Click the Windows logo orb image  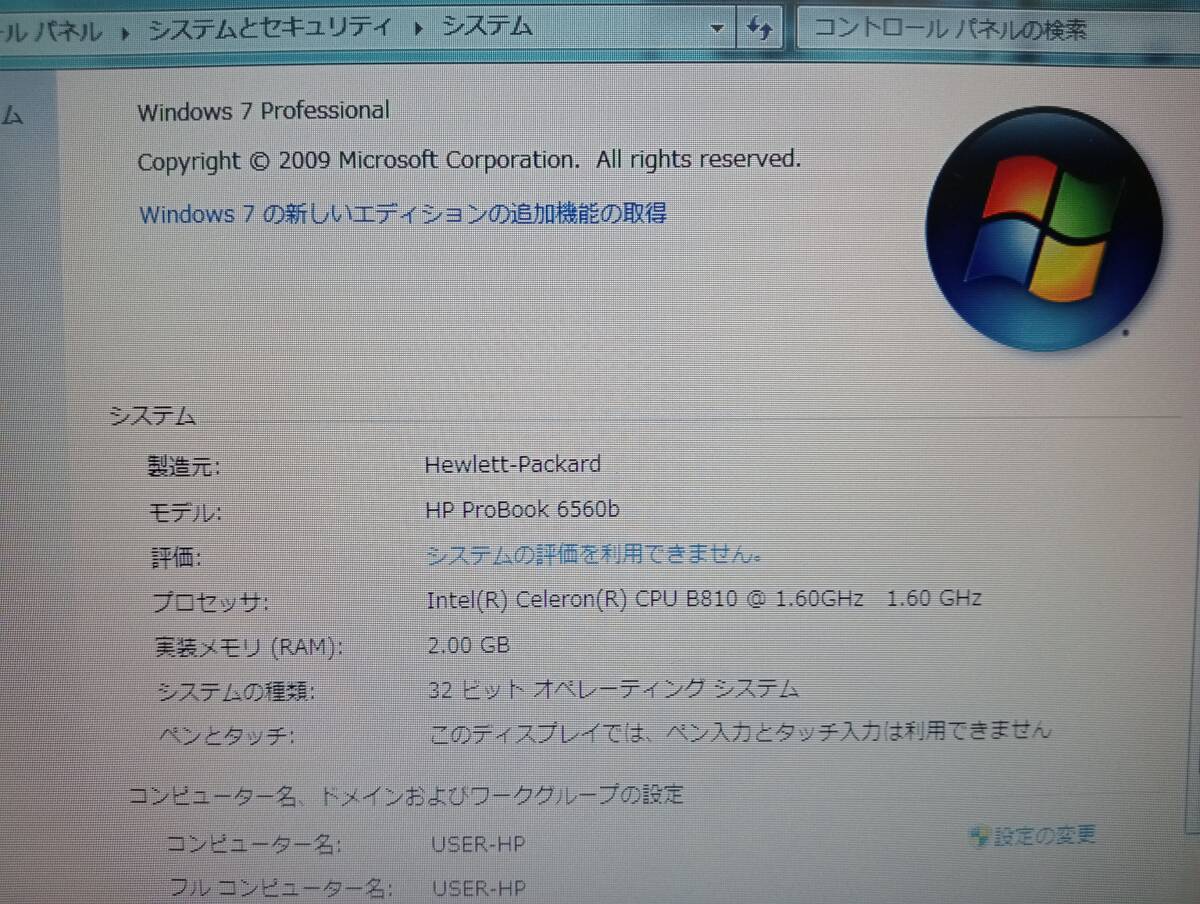pos(1044,229)
